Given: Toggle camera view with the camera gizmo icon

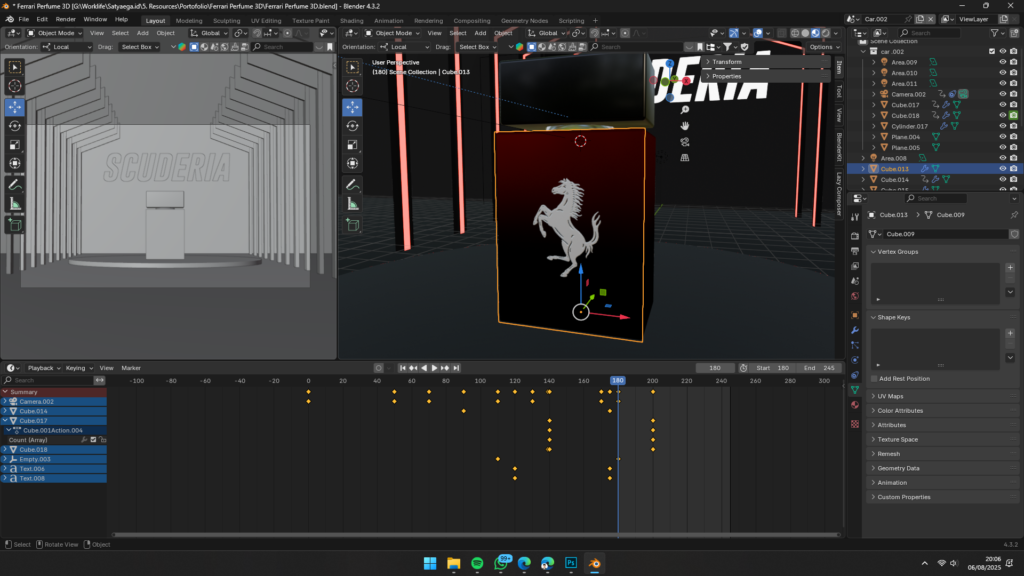Looking at the screenshot, I should click(x=685, y=142).
